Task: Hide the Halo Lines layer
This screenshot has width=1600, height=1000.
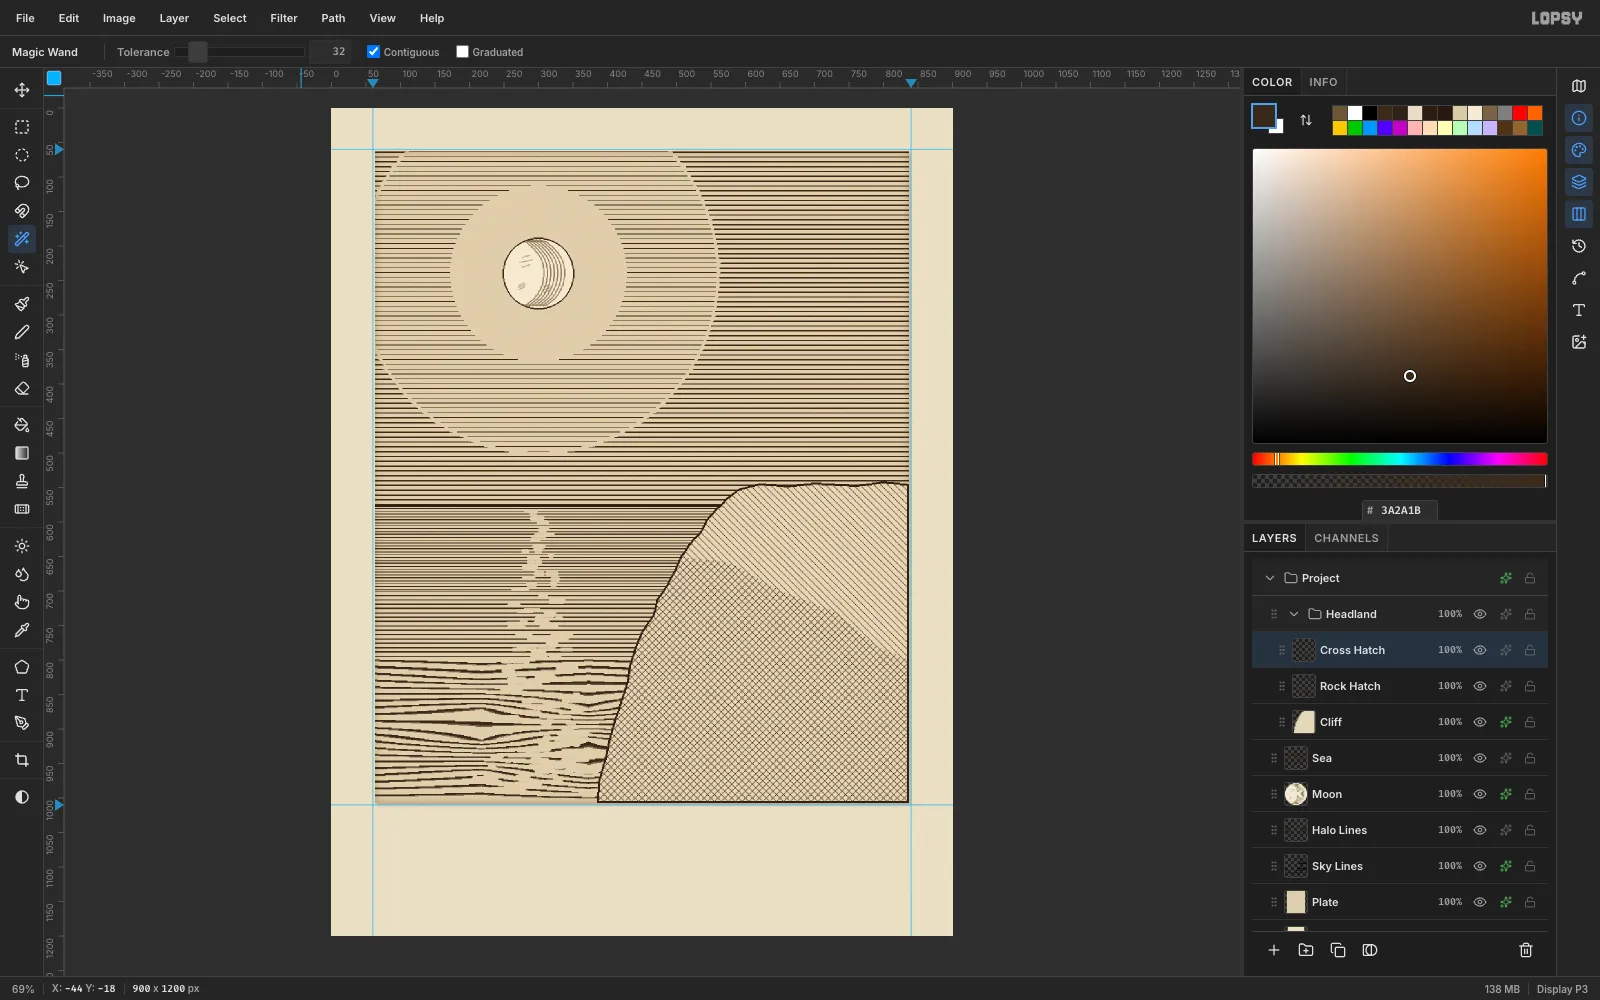Action: coord(1480,830)
